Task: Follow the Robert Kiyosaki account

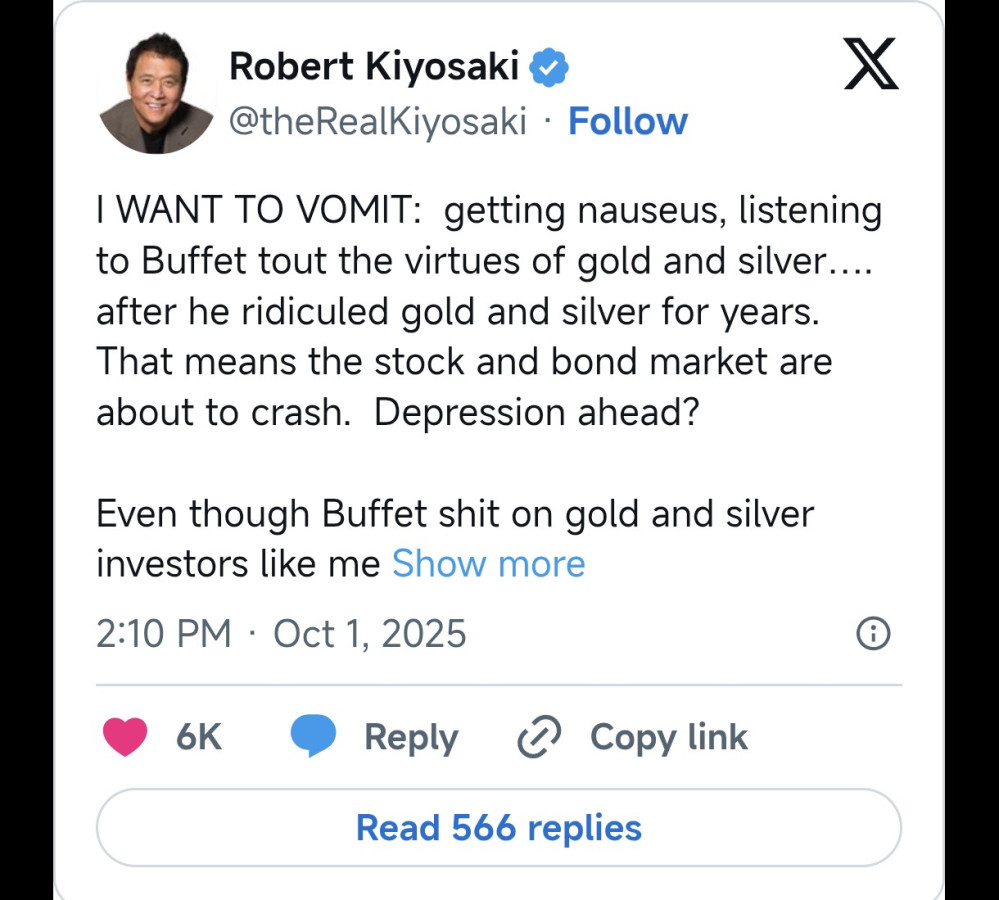Action: tap(627, 122)
